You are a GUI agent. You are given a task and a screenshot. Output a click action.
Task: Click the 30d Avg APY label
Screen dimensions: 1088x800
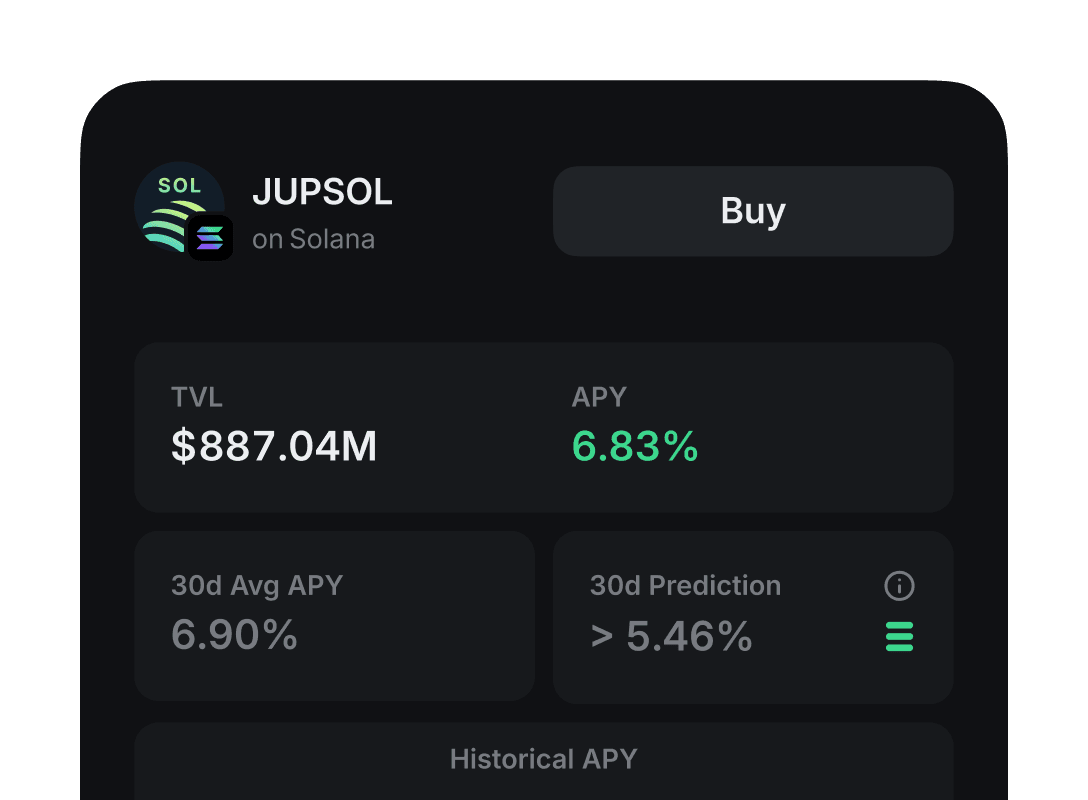257,585
